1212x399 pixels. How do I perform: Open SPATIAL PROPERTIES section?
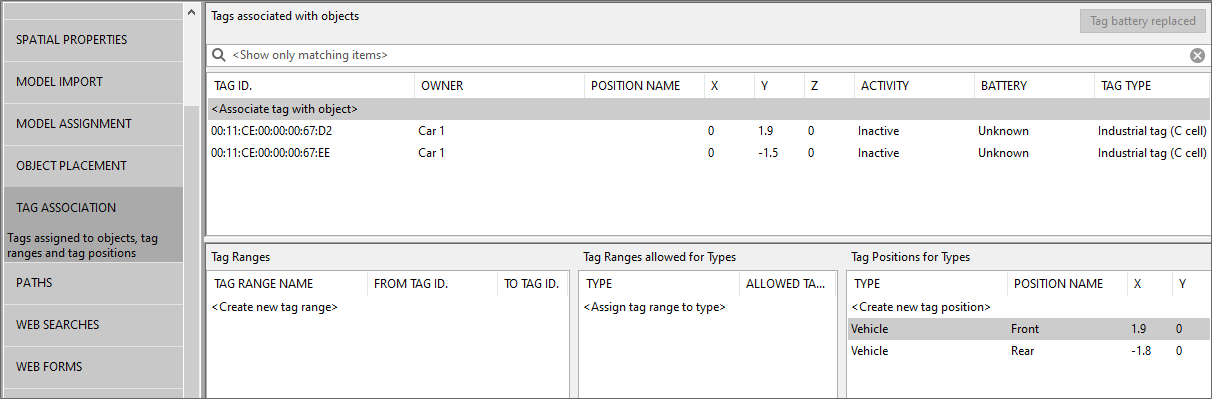tap(93, 40)
